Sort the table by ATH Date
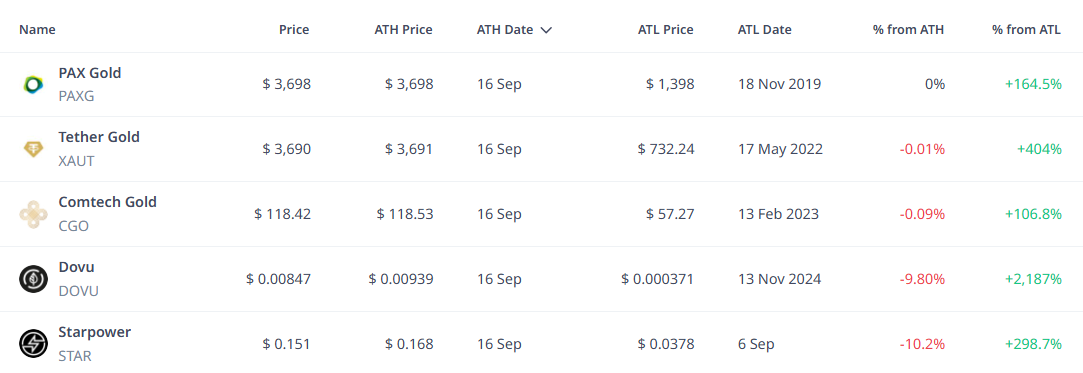 [505, 30]
